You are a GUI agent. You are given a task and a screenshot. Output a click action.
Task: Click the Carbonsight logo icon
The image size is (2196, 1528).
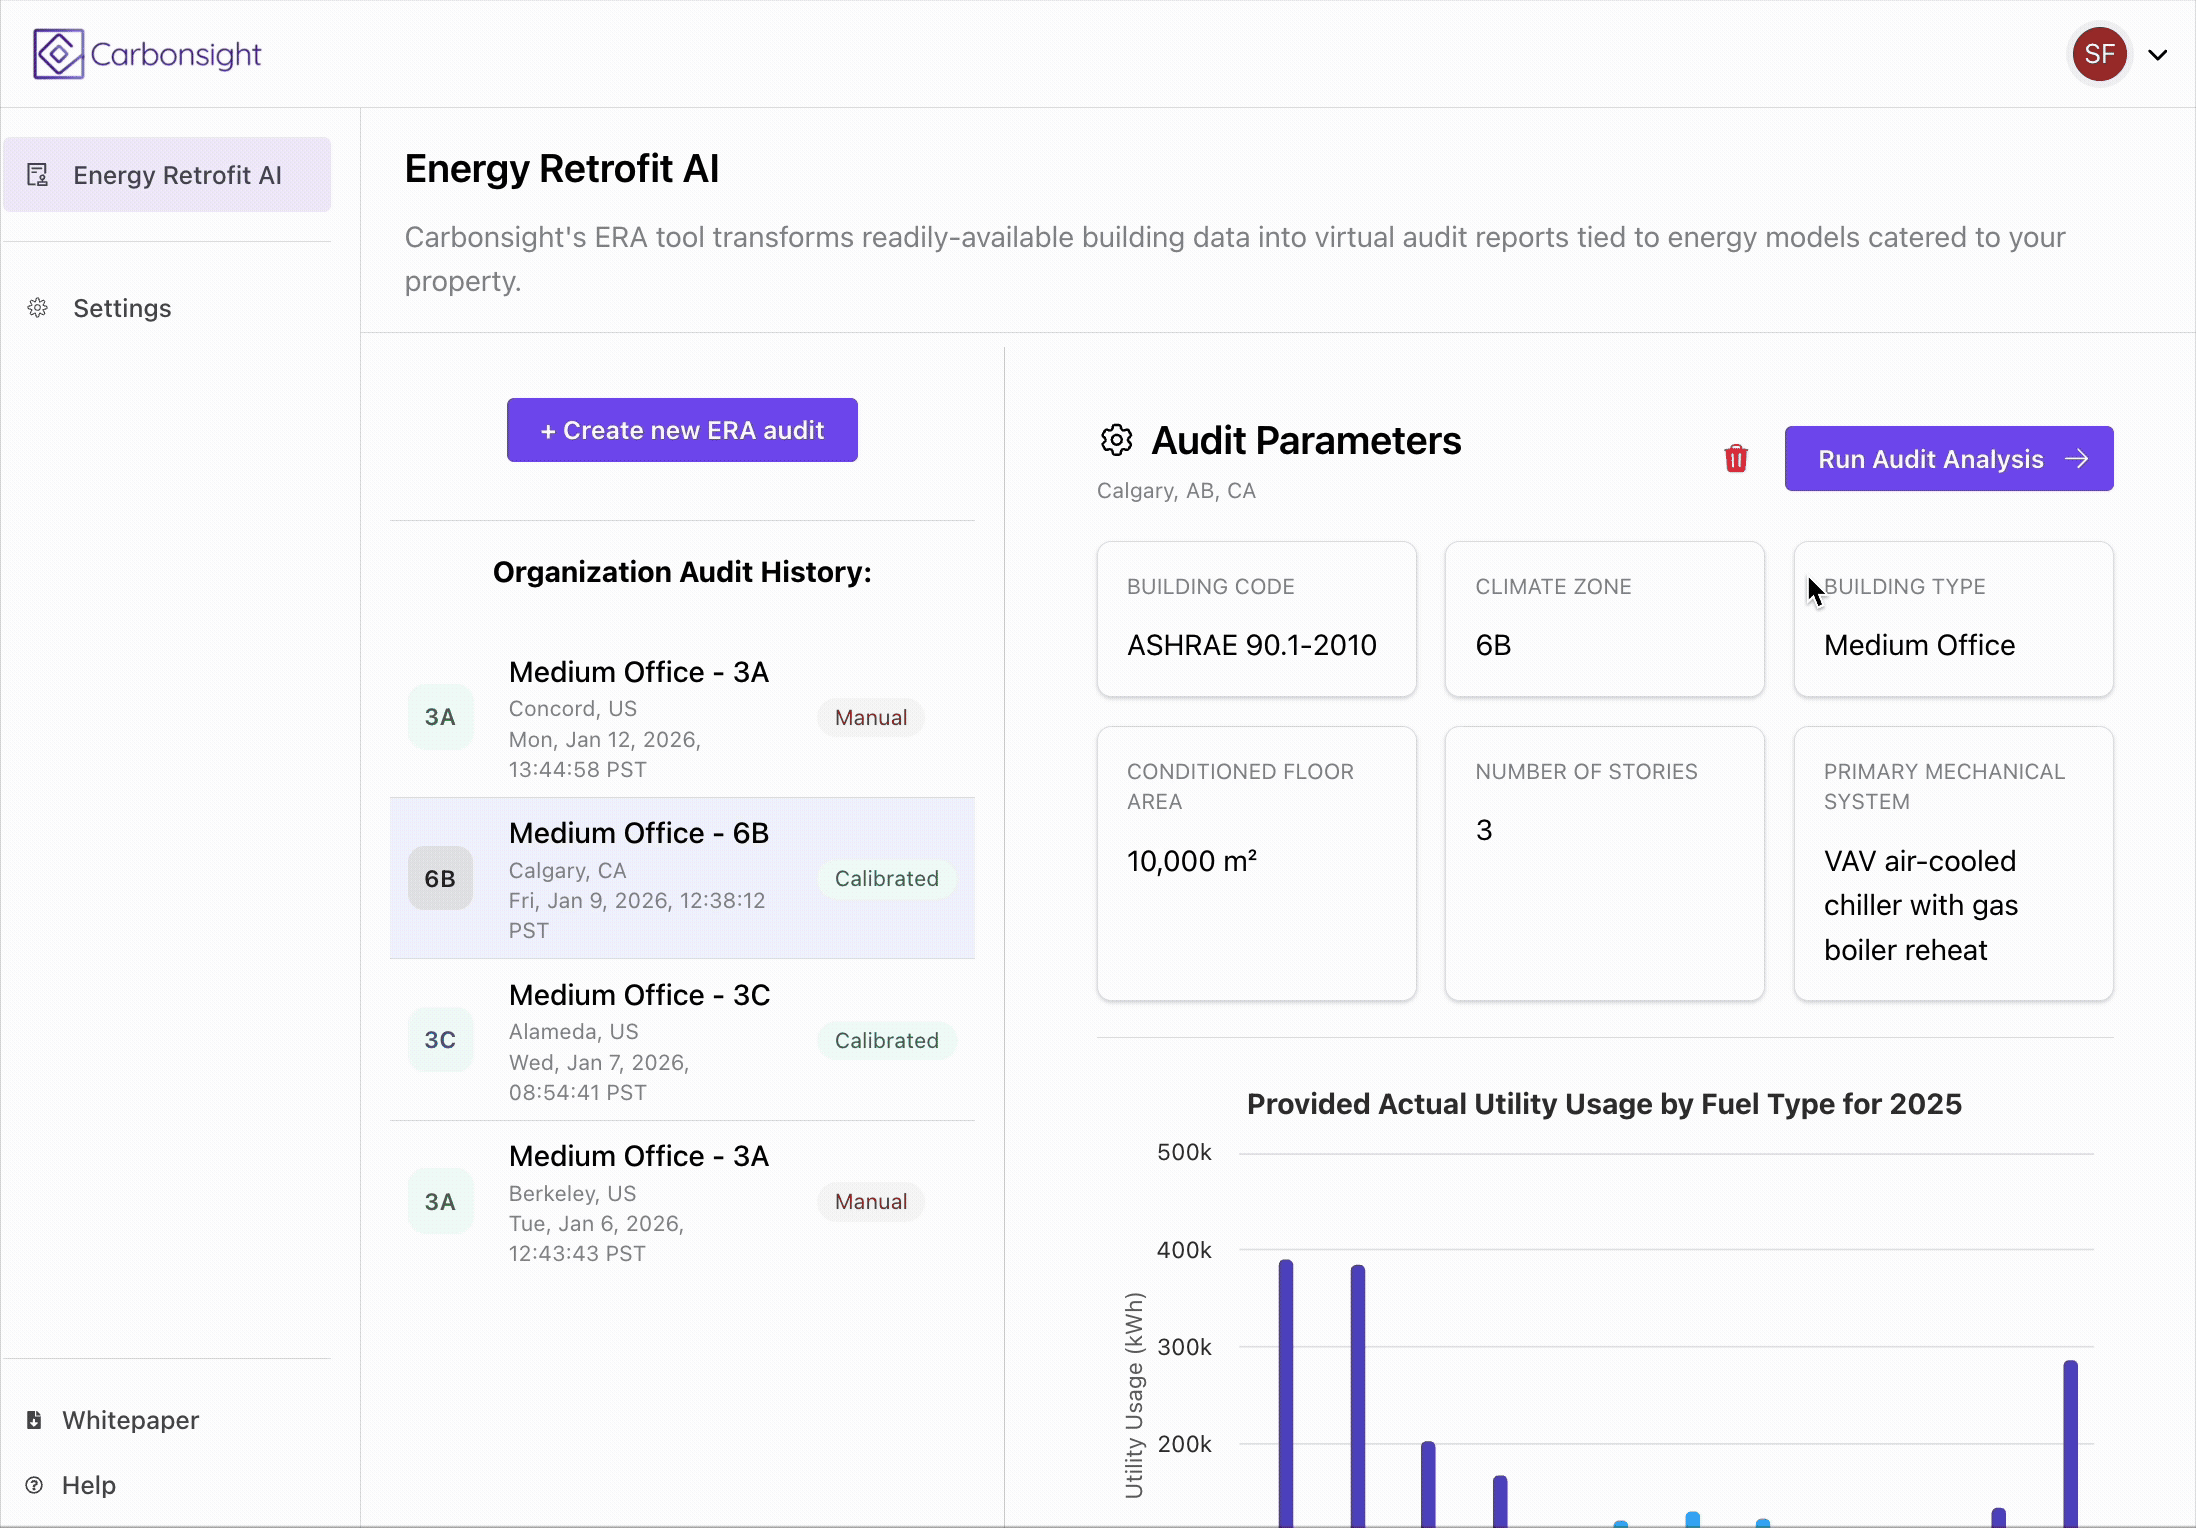coord(58,54)
